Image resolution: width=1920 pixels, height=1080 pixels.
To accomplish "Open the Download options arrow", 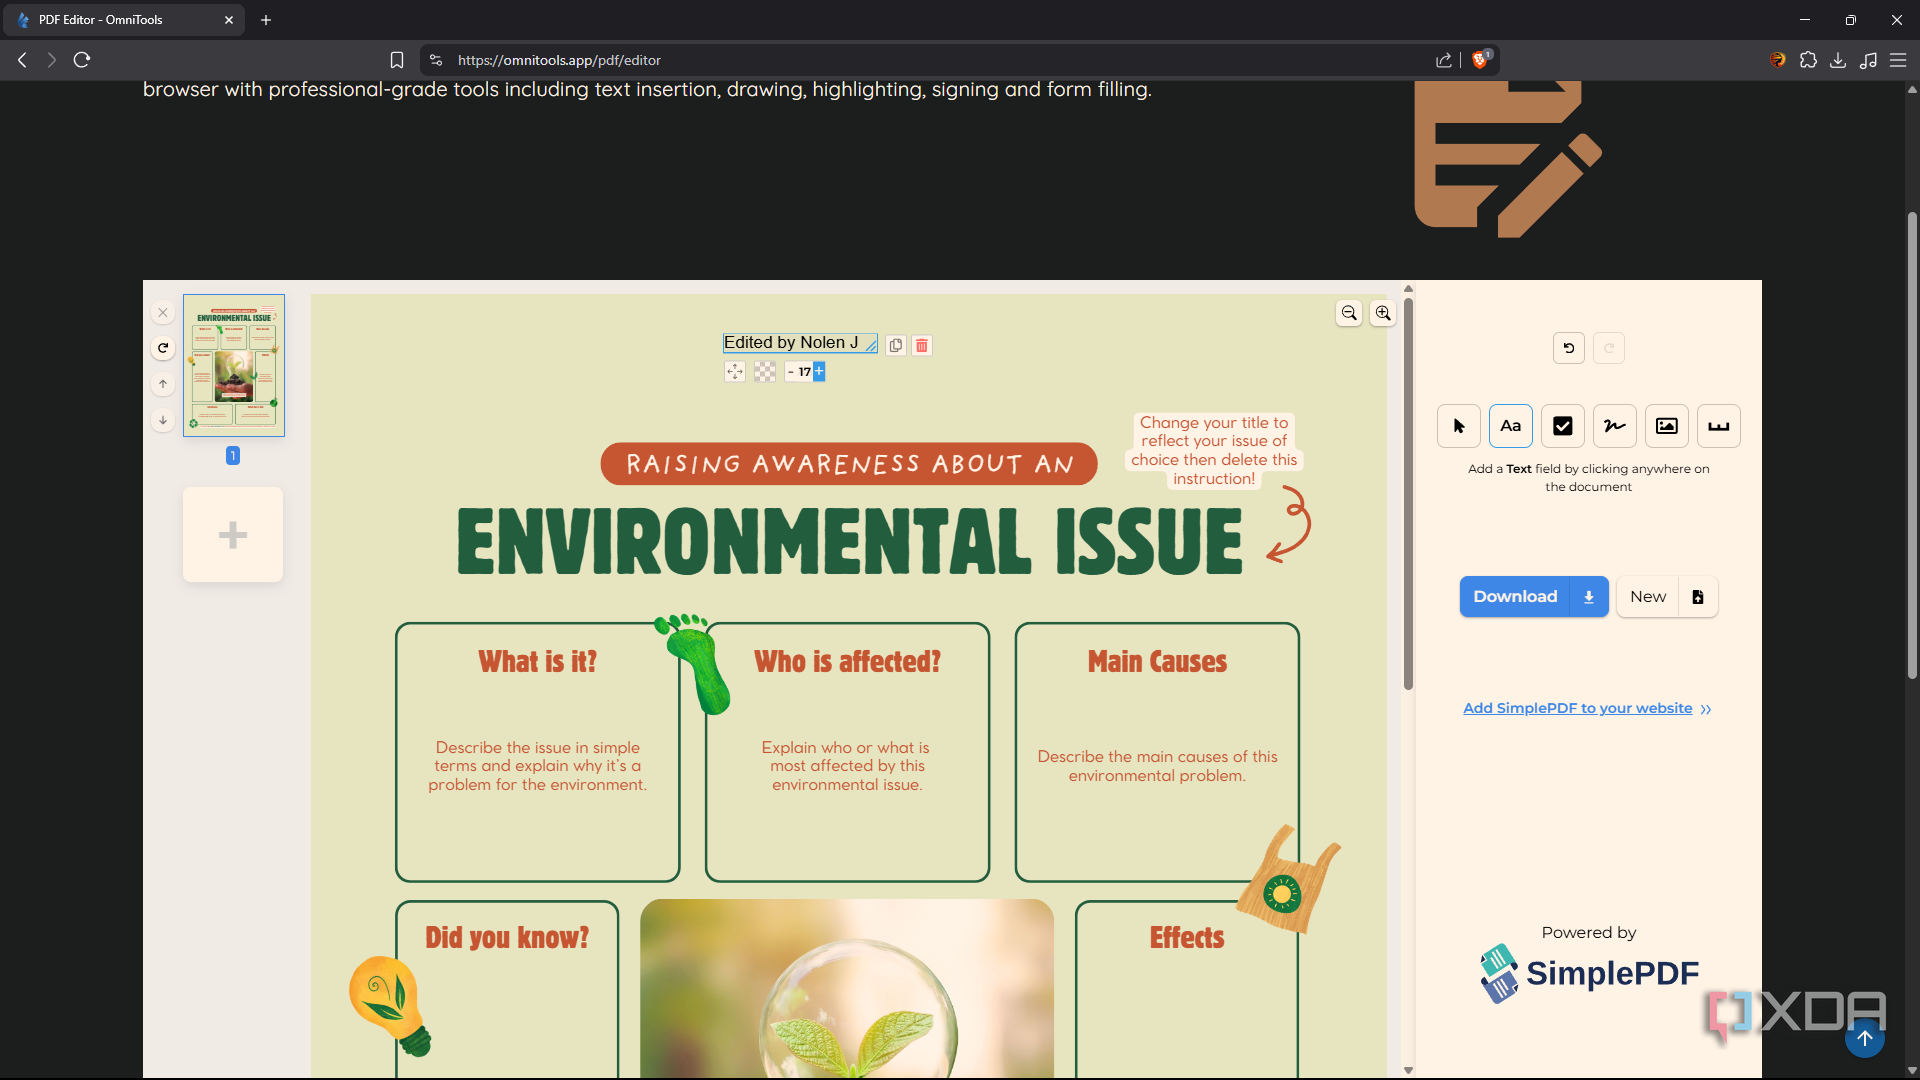I will 1589,597.
